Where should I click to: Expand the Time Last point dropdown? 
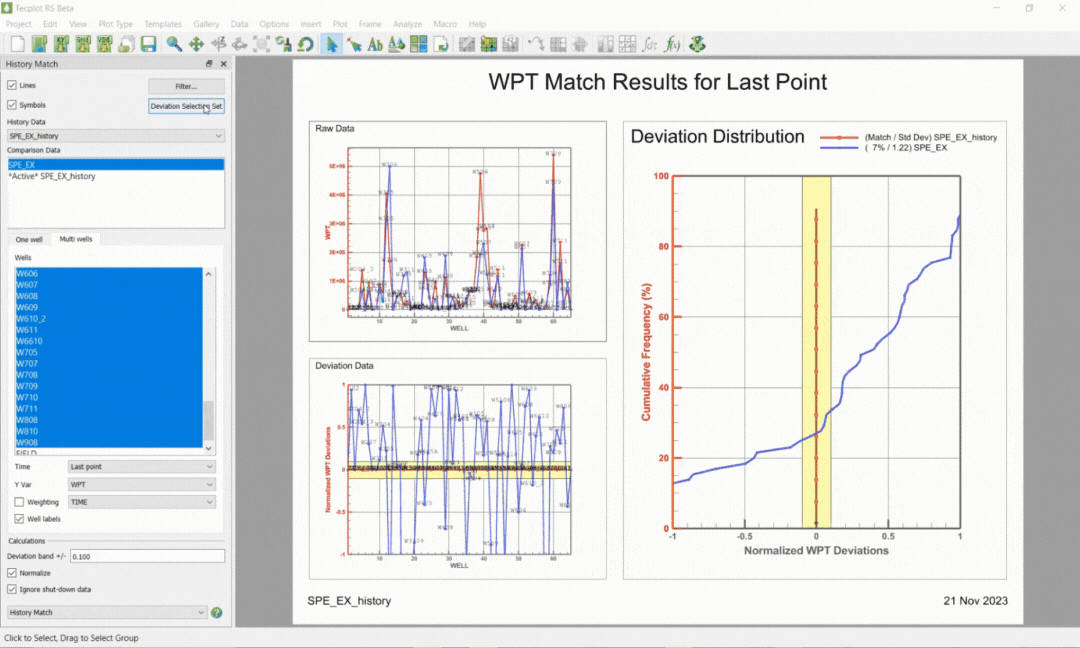tap(142, 466)
